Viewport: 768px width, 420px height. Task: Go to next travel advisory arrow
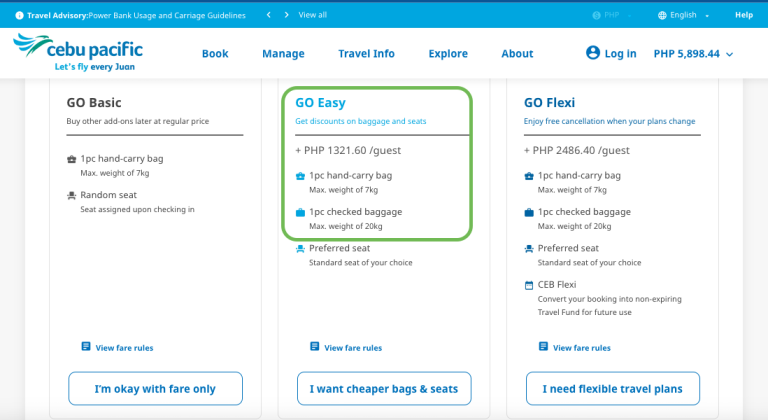tap(287, 15)
